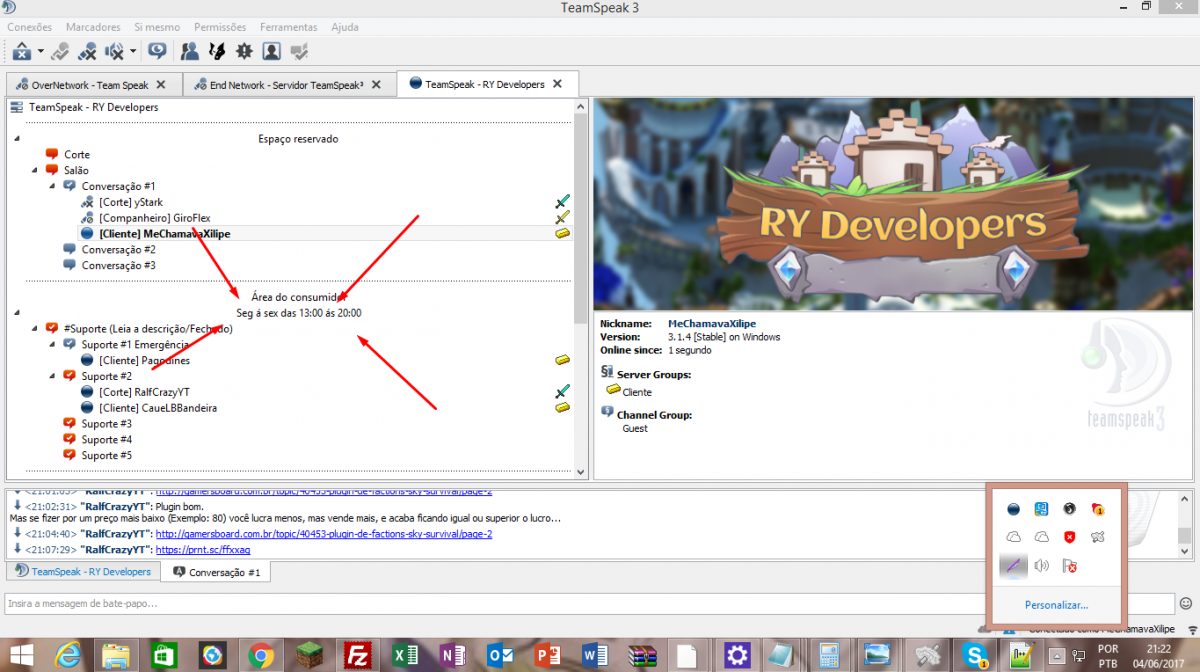The height and width of the screenshot is (672, 1200).
Task: Open the dropdown arrow beside the first toolbar icon
Action: click(x=41, y=51)
